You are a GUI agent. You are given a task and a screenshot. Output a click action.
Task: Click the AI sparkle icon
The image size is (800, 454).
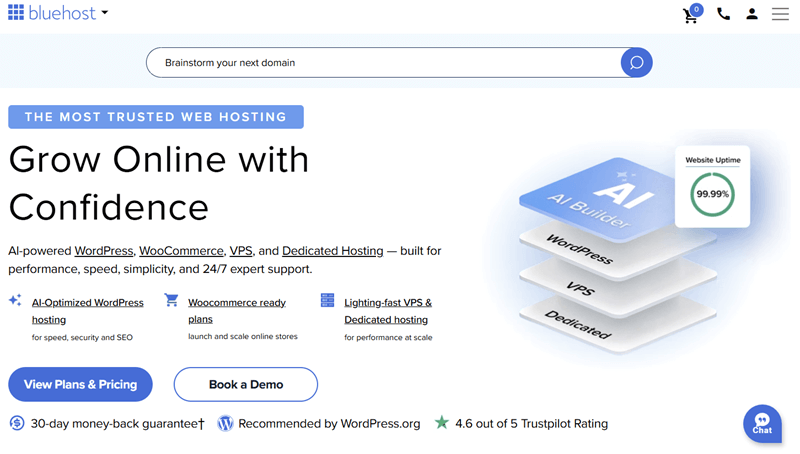click(15, 300)
